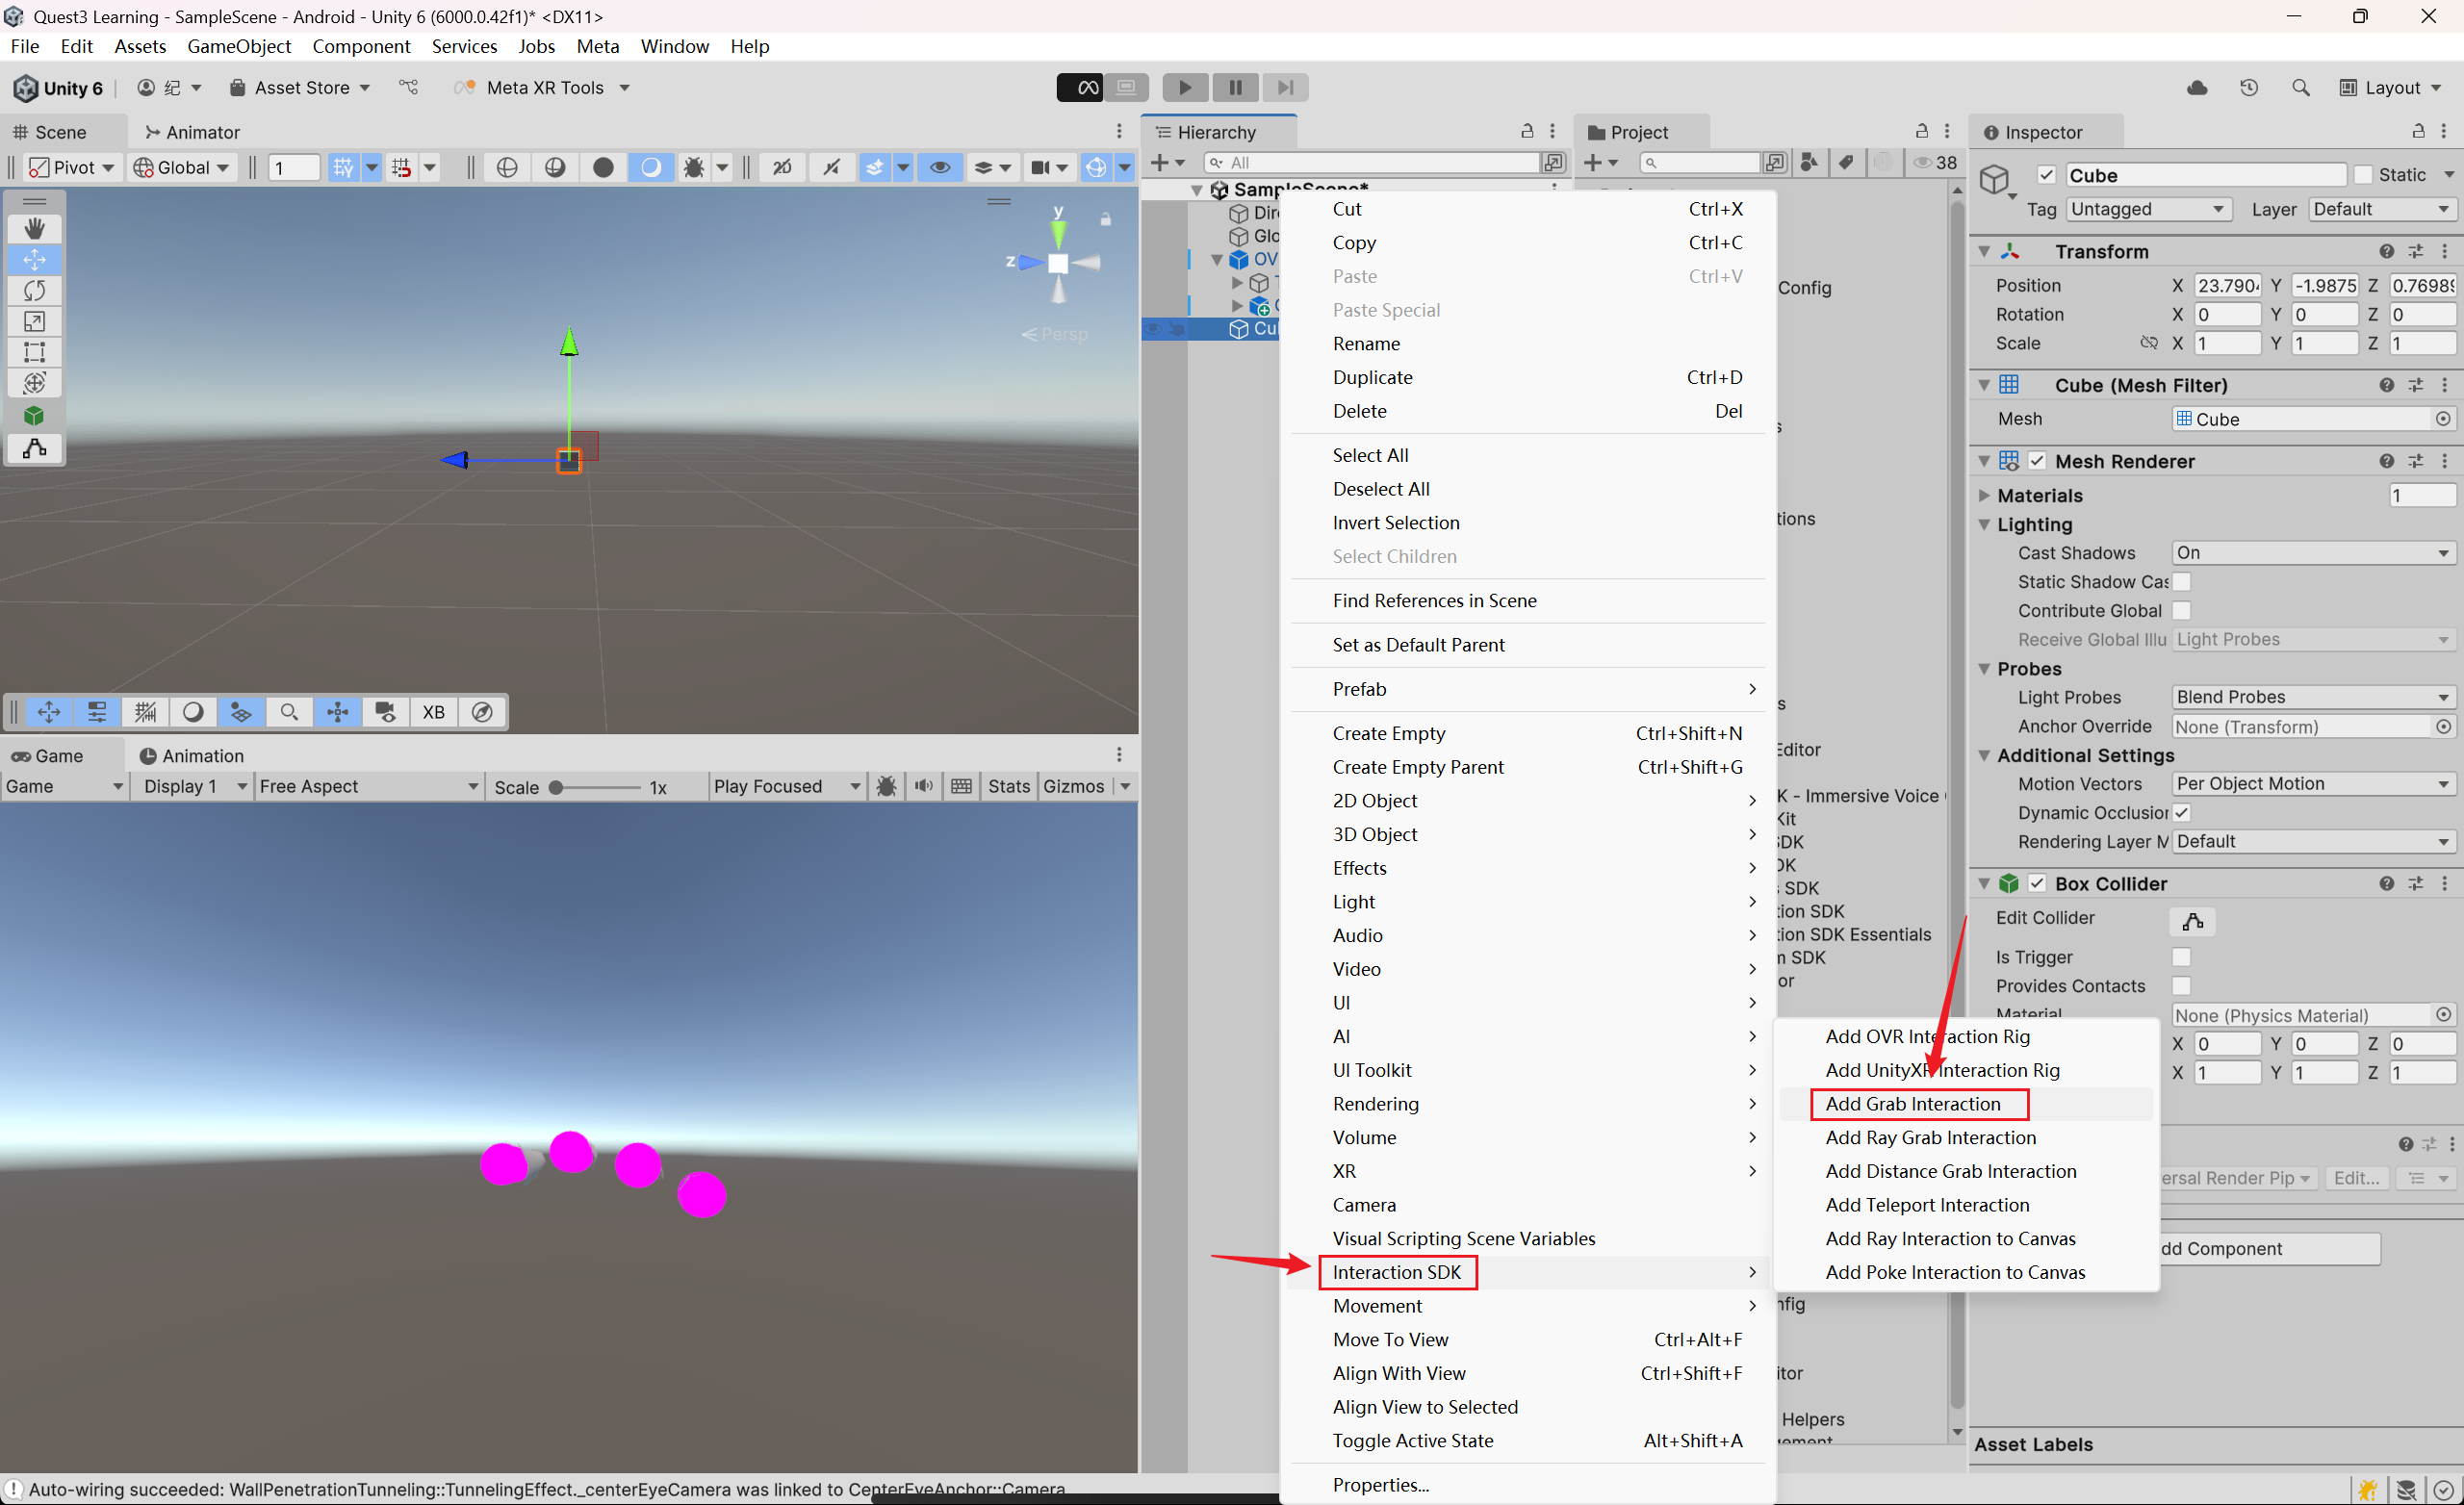
Task: Toggle scene visibility eye icon in toolbar
Action: tap(940, 168)
